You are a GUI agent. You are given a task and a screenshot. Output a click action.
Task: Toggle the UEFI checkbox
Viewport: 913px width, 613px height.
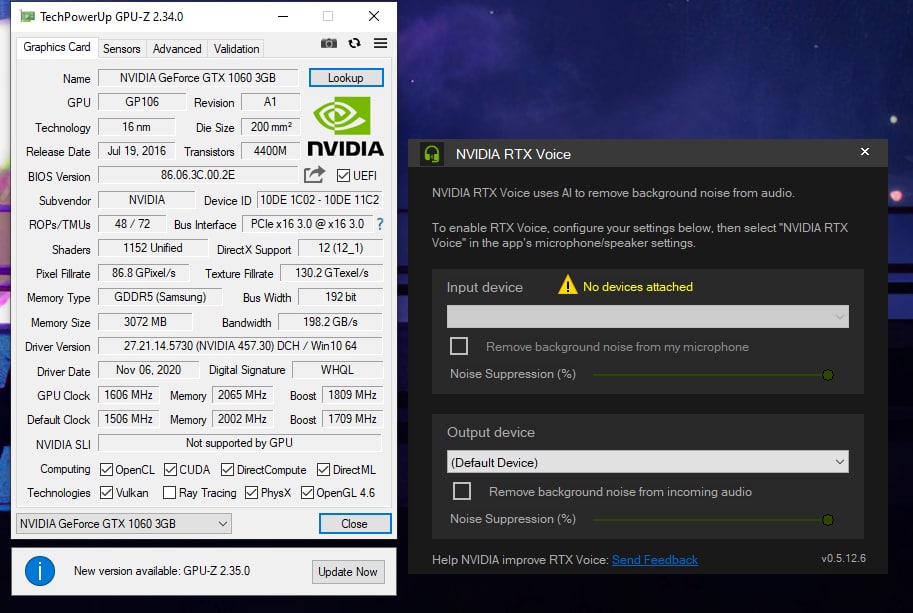343,175
